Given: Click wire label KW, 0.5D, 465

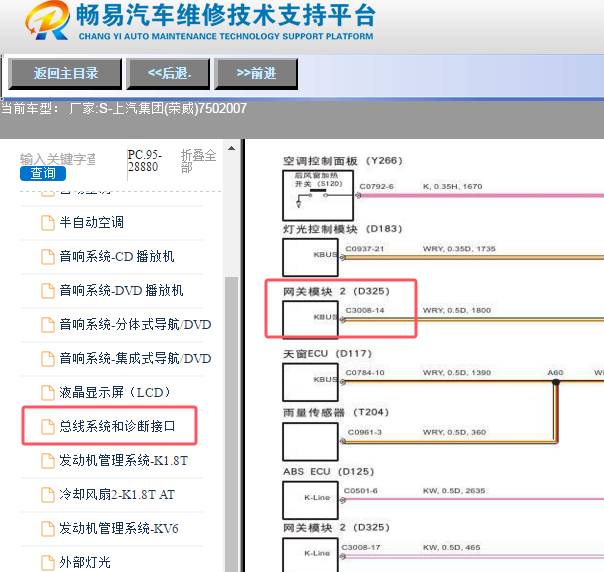Looking at the screenshot, I should pyautogui.click(x=451, y=548).
